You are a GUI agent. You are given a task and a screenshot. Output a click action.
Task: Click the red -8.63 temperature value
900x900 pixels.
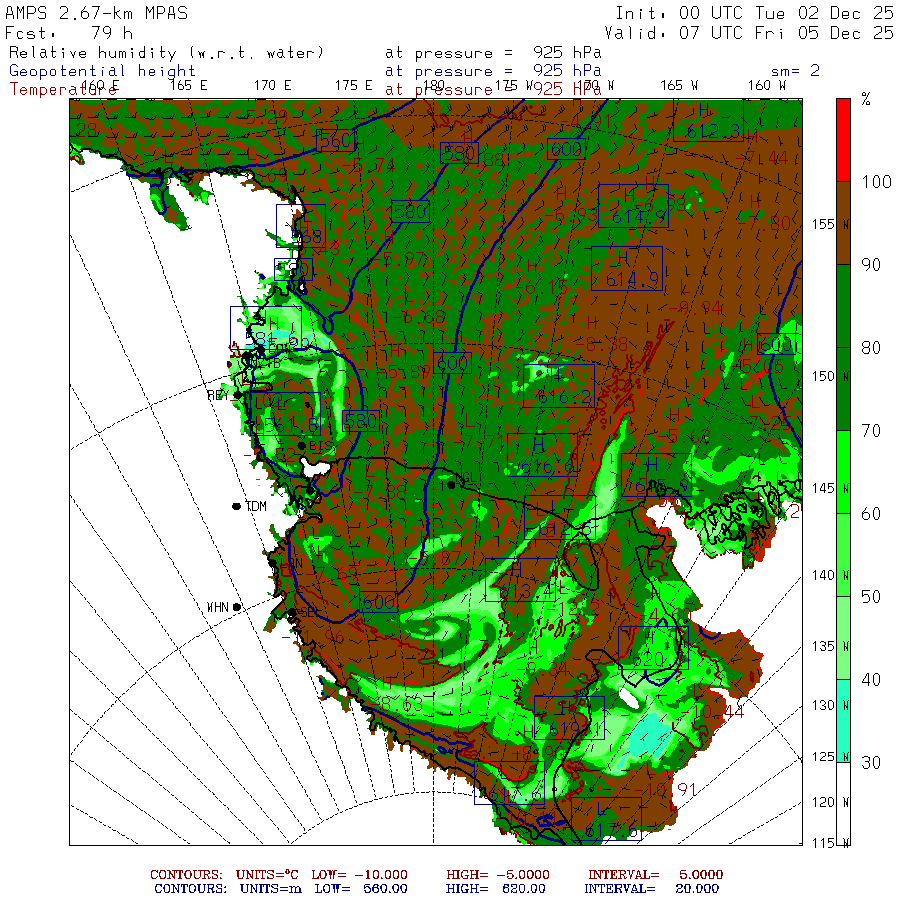click(x=398, y=704)
